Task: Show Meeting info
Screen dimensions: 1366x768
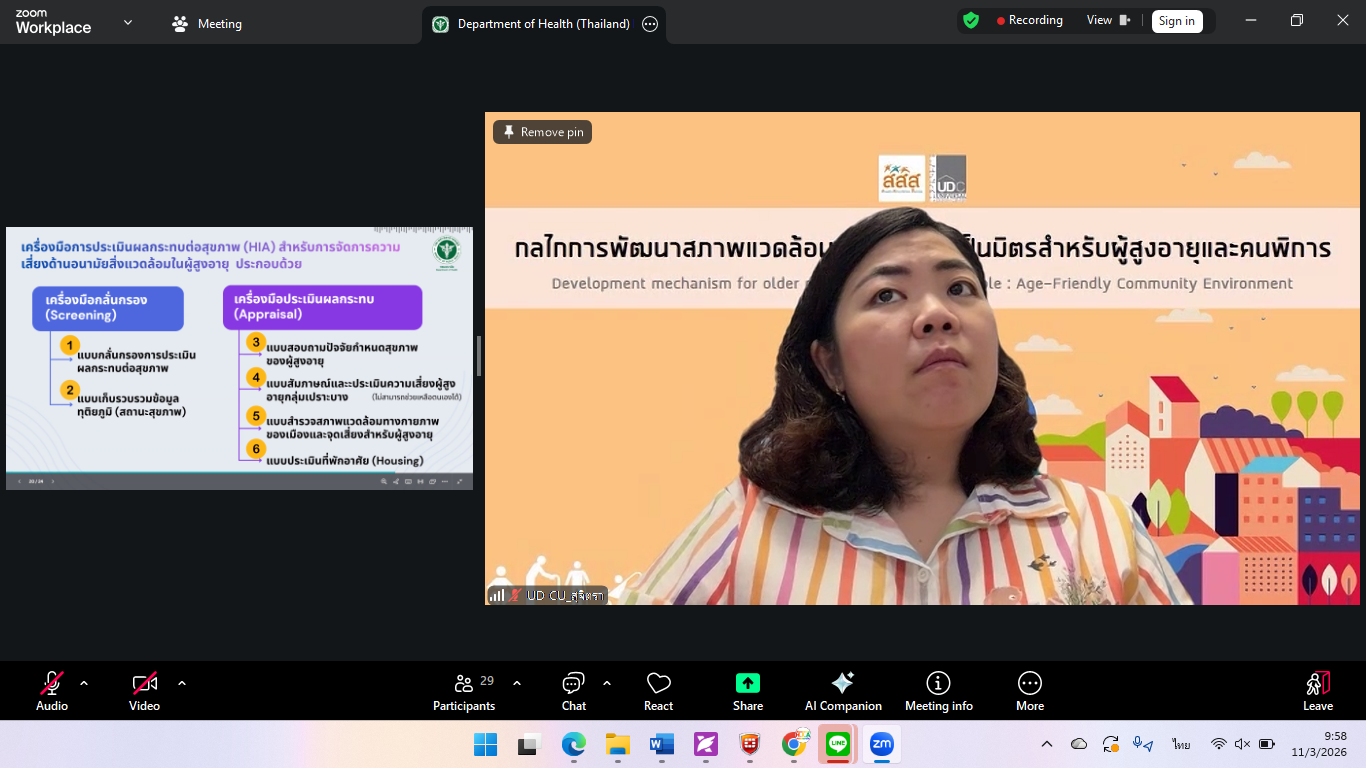Action: 938,691
